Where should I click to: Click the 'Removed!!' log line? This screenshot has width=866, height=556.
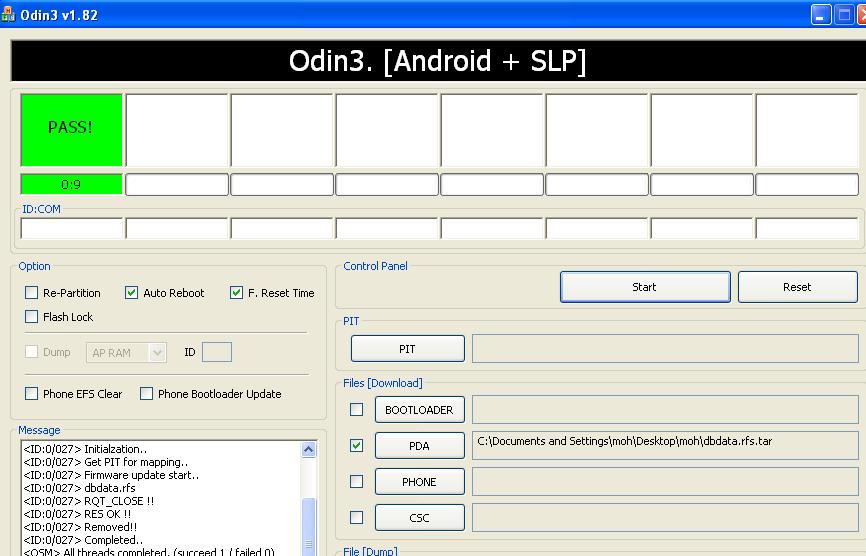click(80, 527)
